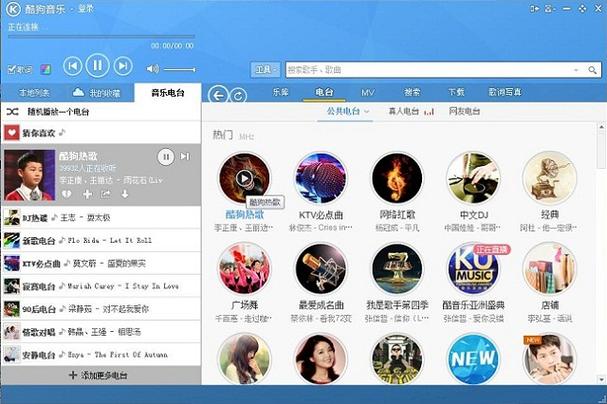Viewport: 607px width, 404px height.
Task: Open the KU MUSIC 酷音乐亚洲盛典 station
Action: pos(473,269)
